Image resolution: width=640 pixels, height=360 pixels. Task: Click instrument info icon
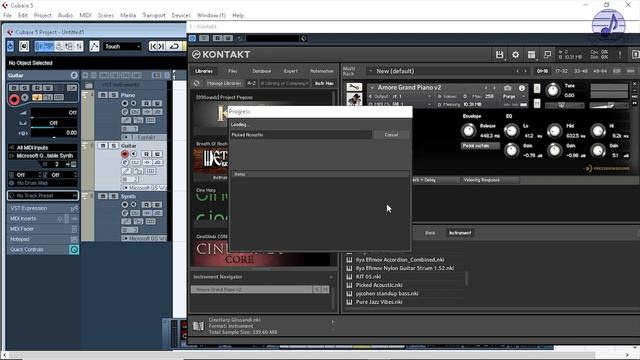(x=522, y=88)
